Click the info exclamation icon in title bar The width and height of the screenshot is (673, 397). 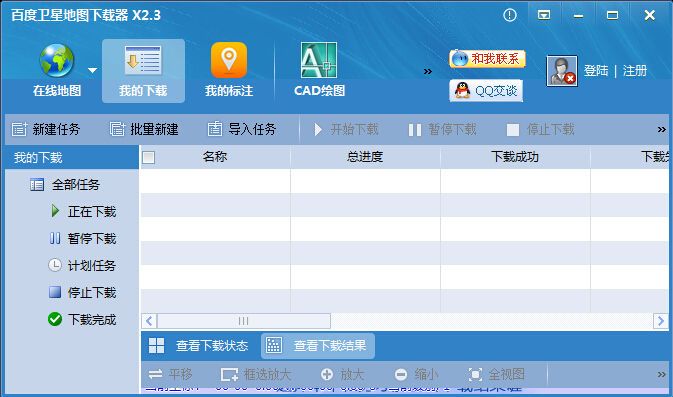[x=509, y=15]
